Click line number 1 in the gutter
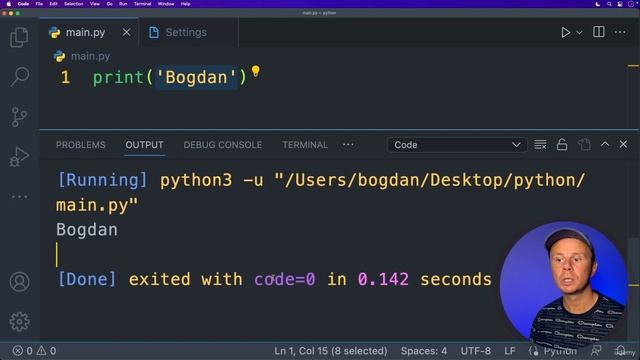 [x=66, y=77]
